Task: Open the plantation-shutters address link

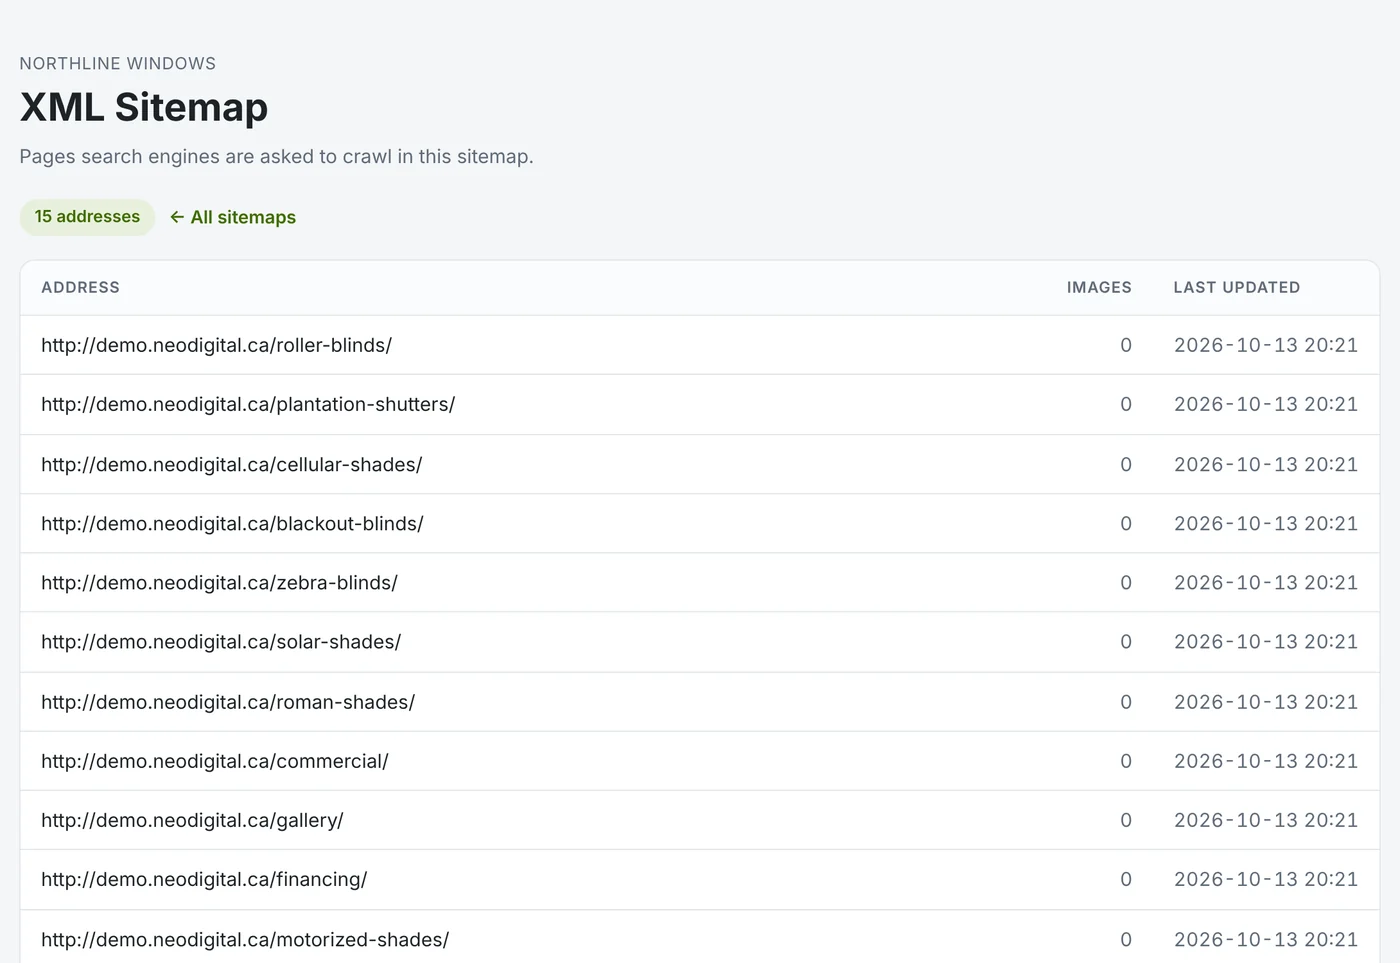Action: coord(248,404)
